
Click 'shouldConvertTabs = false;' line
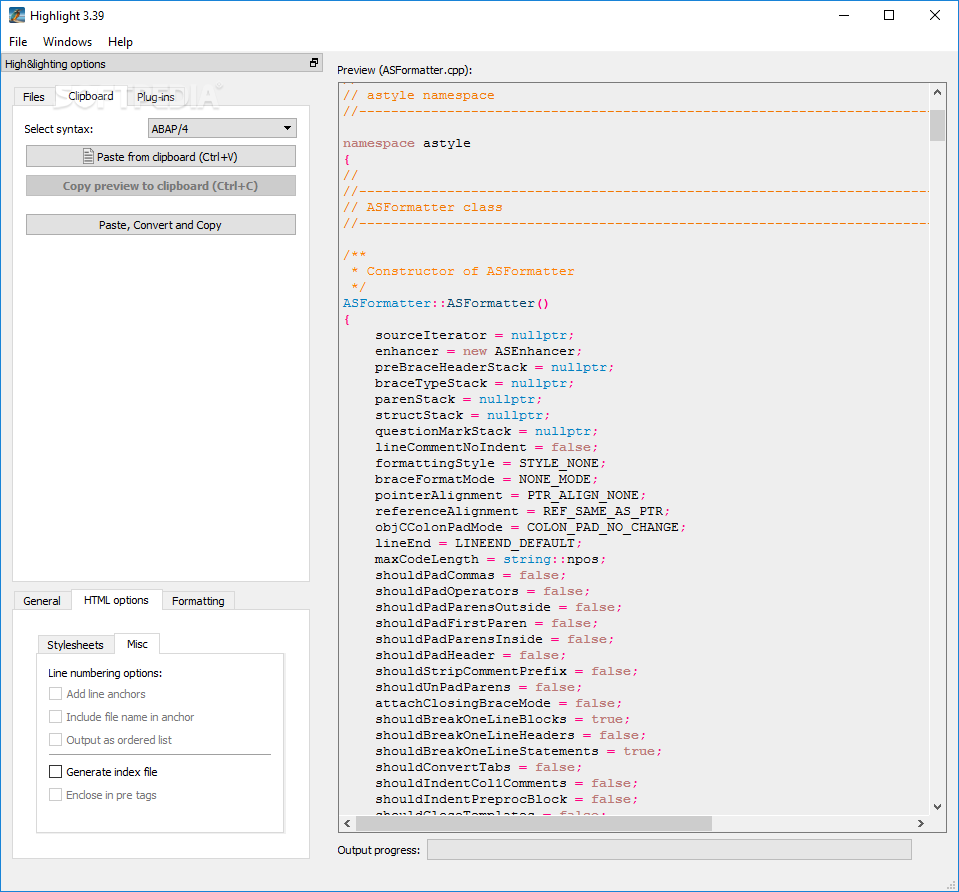coord(478,767)
